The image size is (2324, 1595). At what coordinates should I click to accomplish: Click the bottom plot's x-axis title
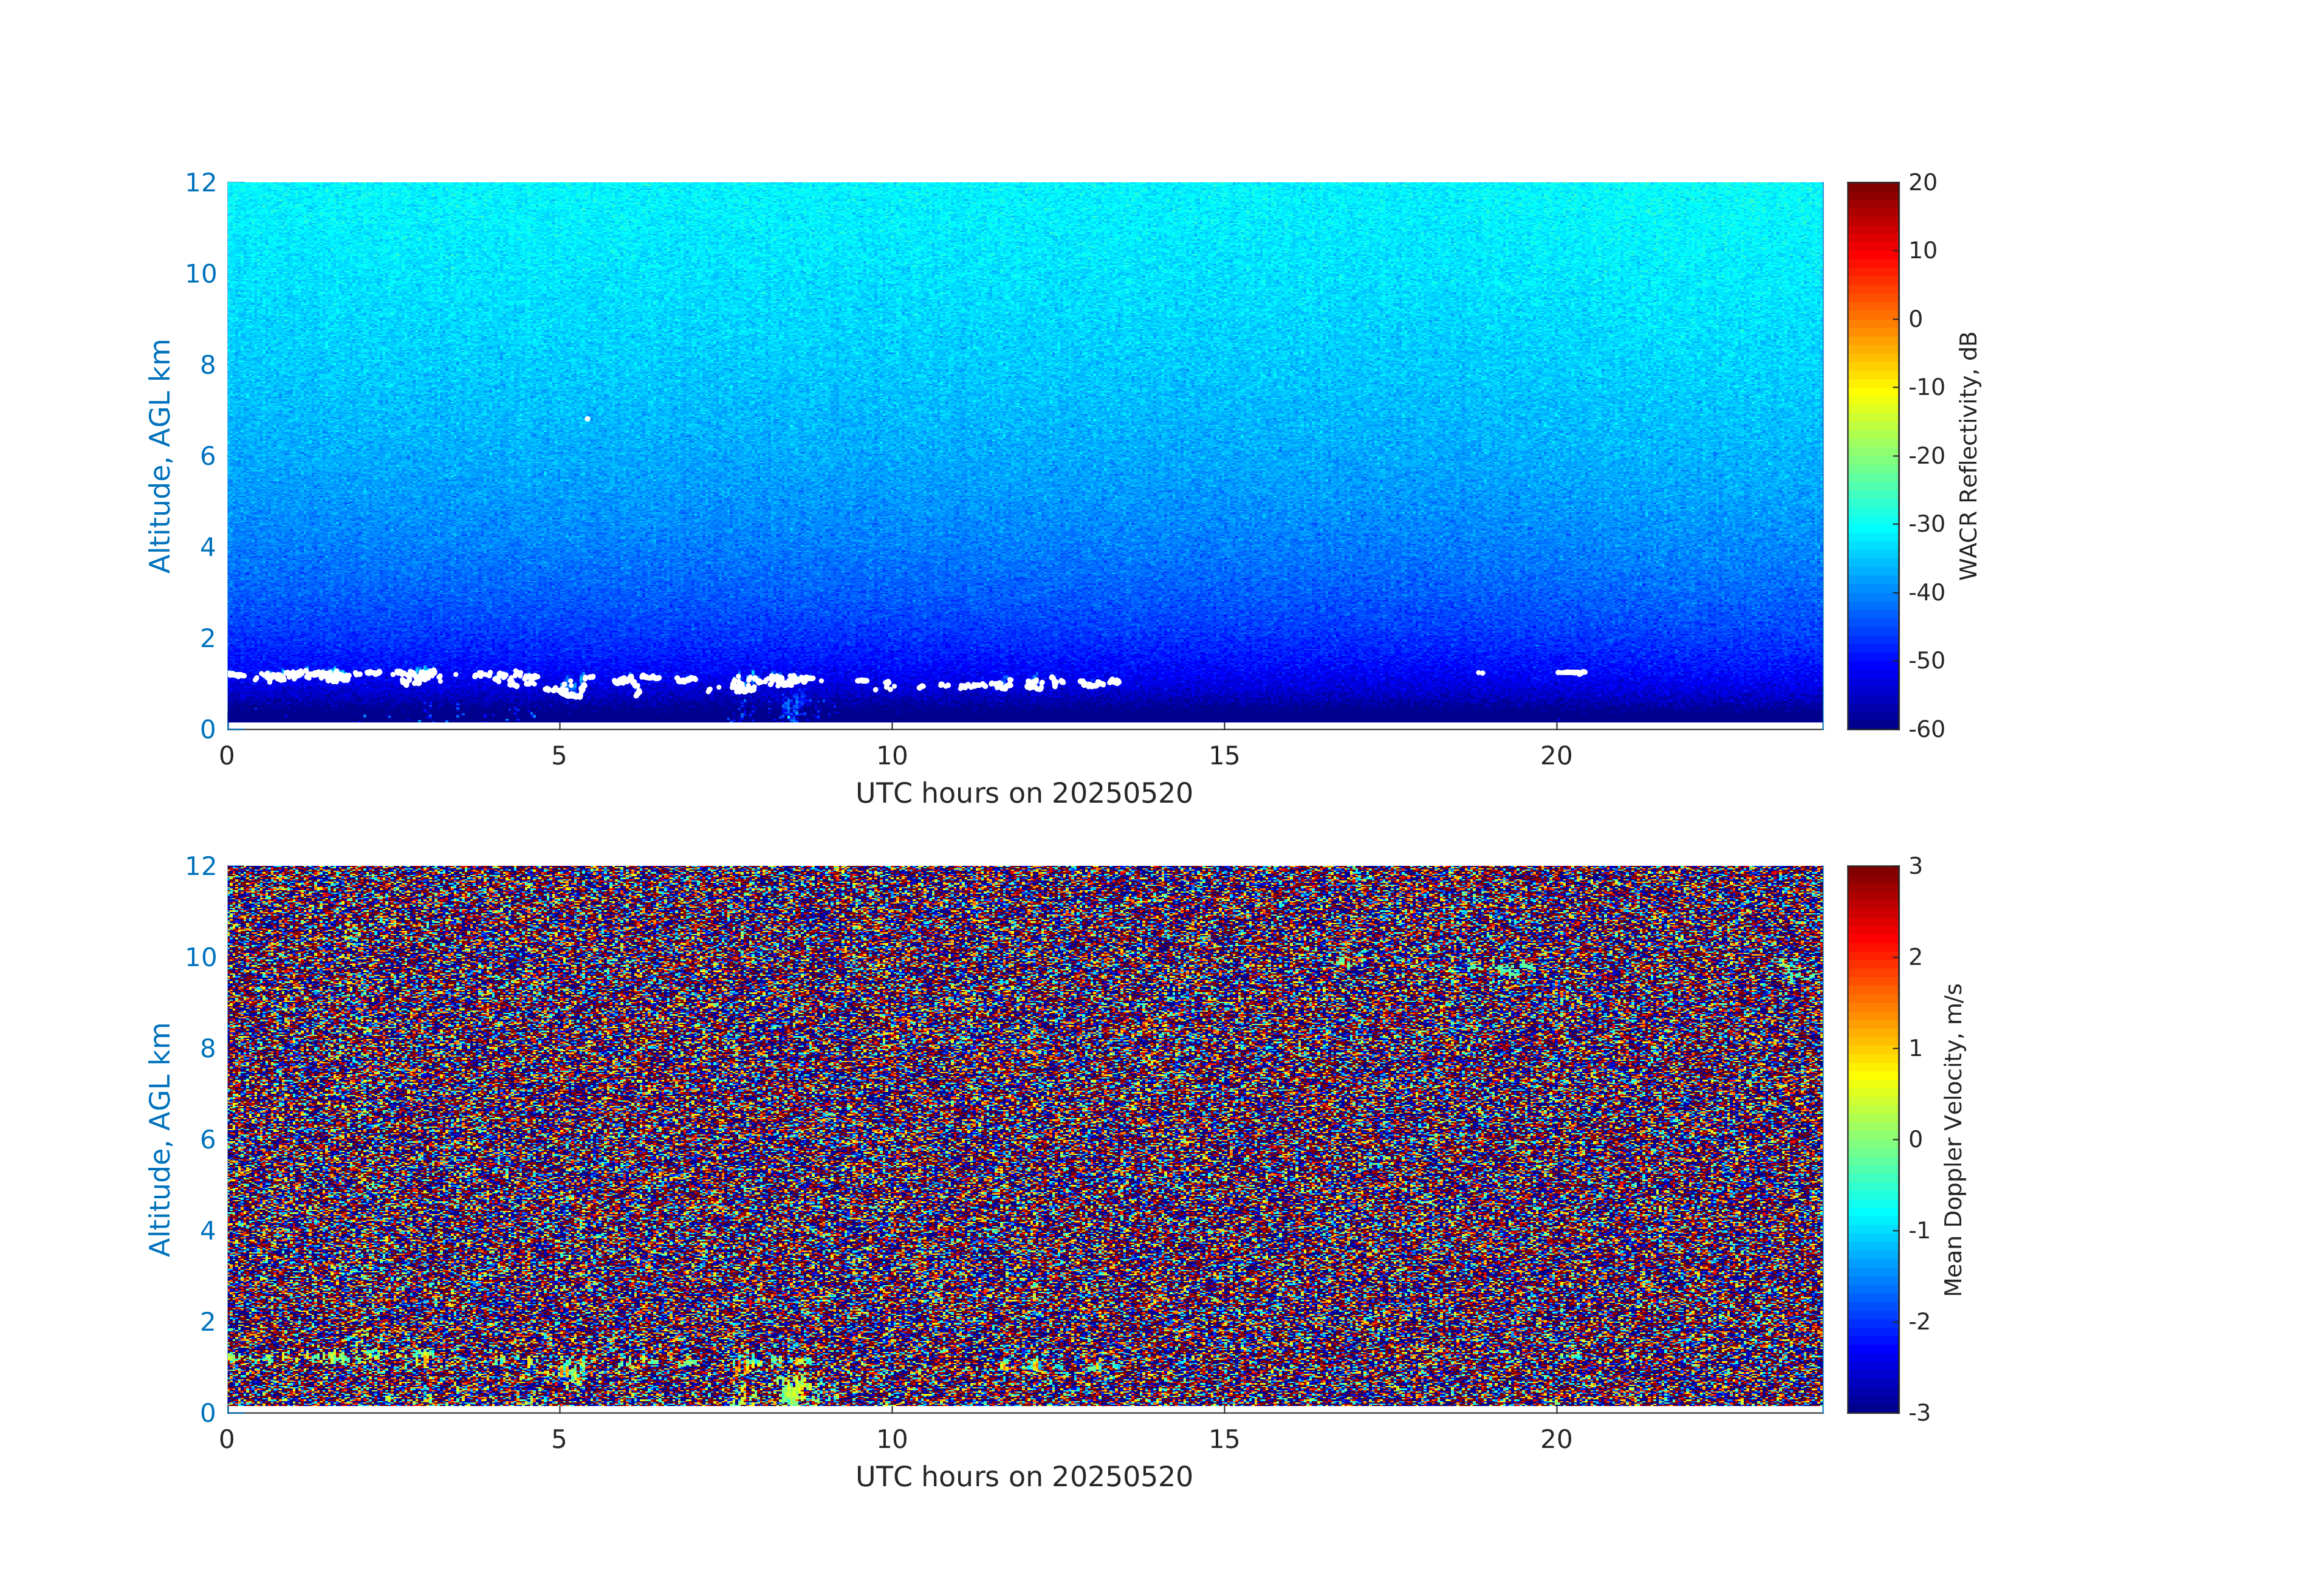click(1024, 1477)
